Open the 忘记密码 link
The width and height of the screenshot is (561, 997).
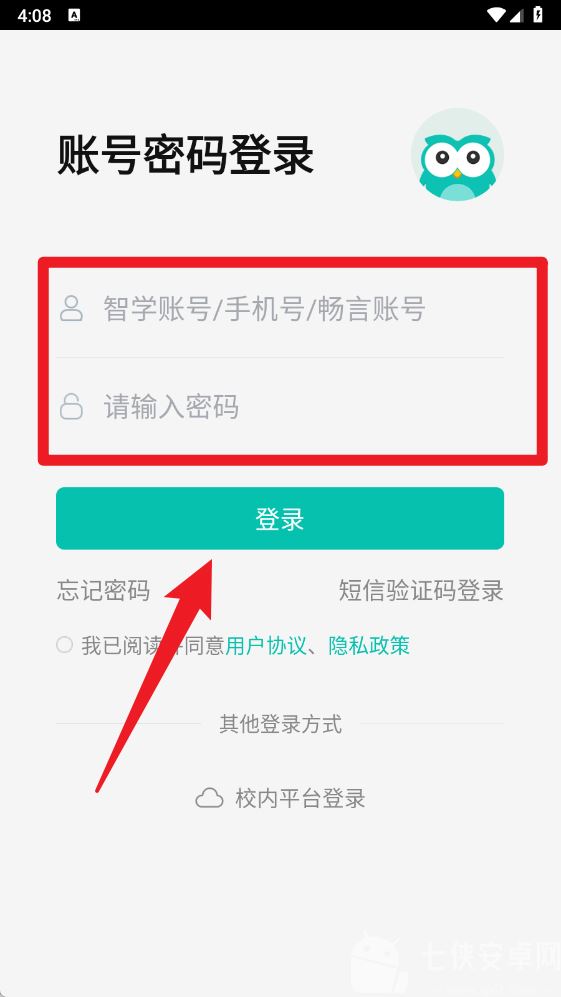103,590
